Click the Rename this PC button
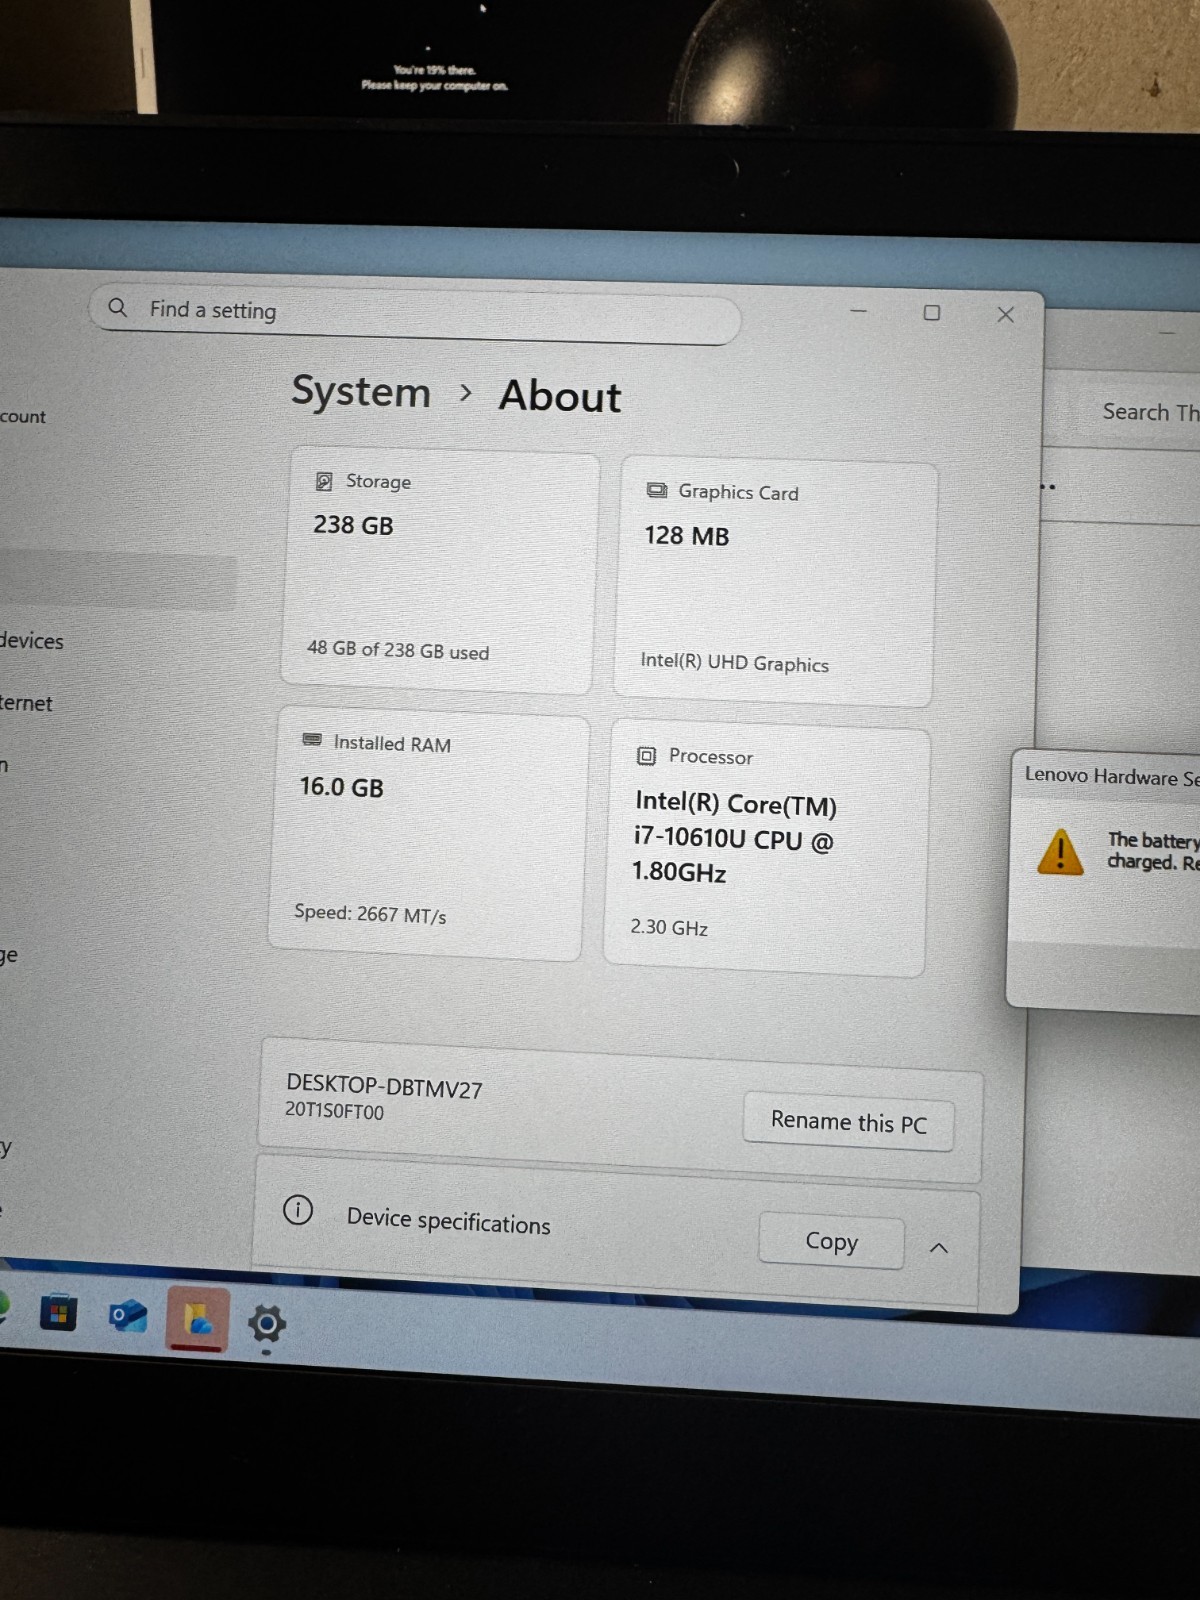This screenshot has height=1600, width=1200. (x=848, y=1122)
